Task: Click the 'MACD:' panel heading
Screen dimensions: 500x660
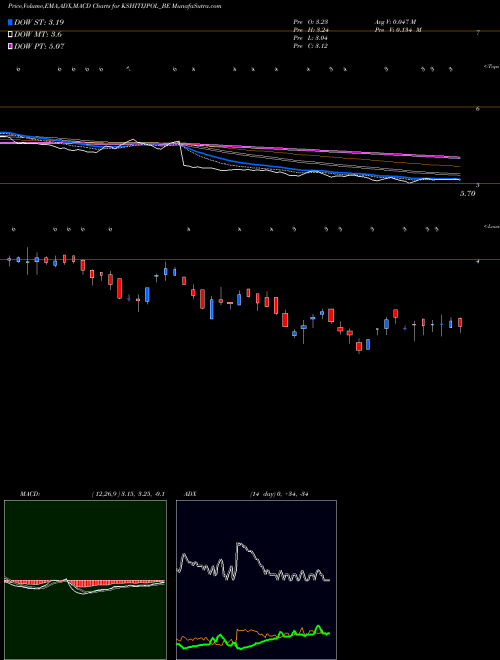Action: pyautogui.click(x=29, y=494)
